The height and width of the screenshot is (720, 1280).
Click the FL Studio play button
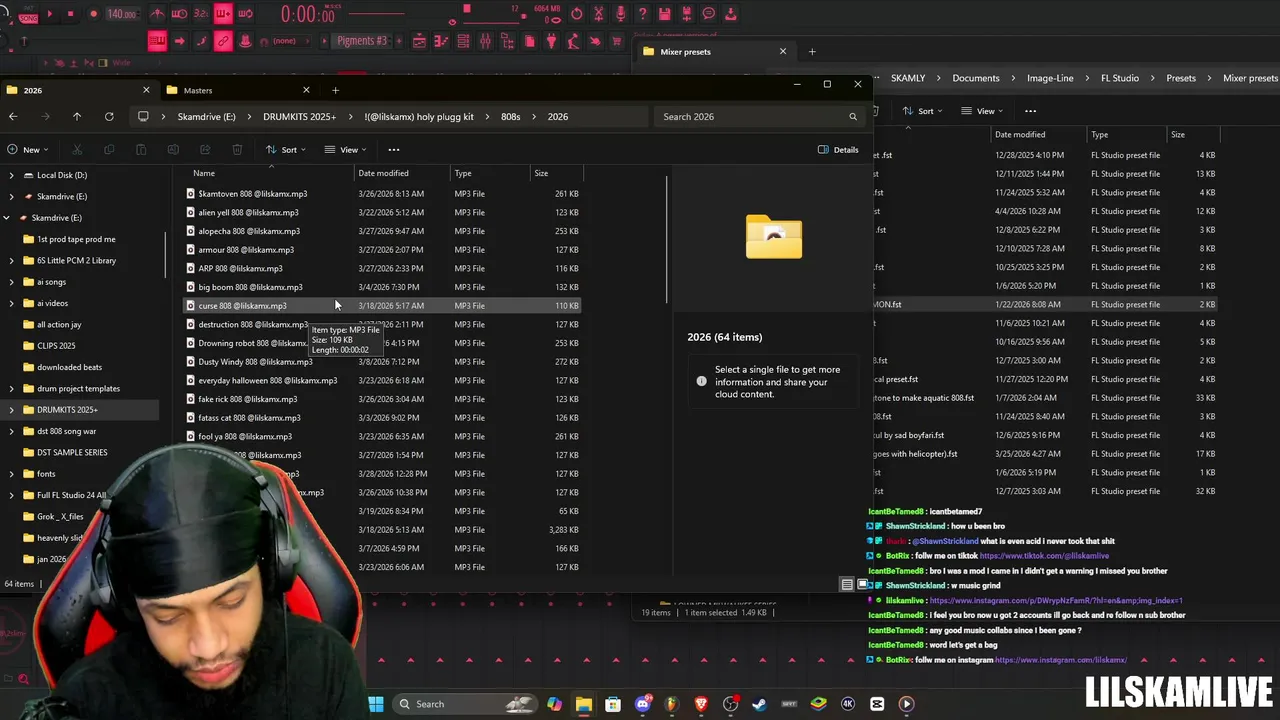50,14
